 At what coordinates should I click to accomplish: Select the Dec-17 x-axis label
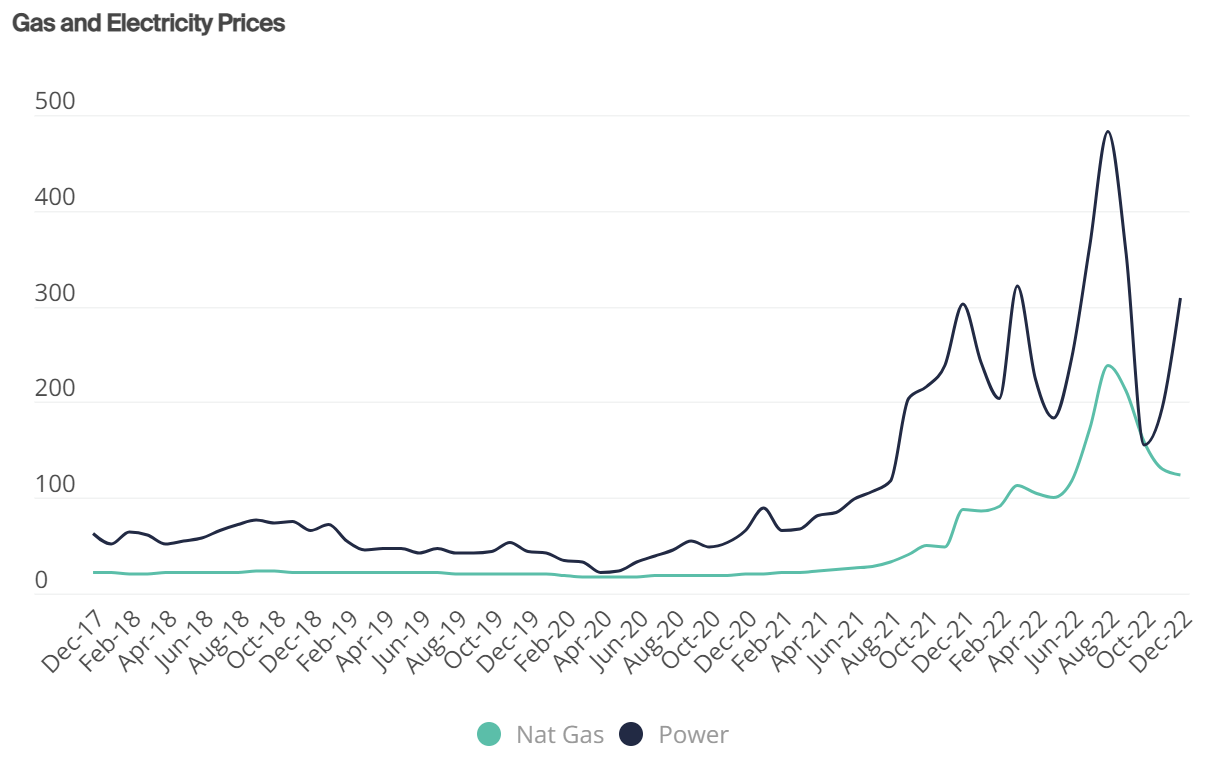72,635
